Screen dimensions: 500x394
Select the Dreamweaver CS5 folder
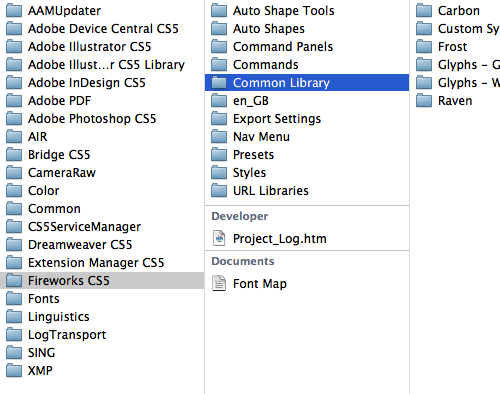click(x=102, y=245)
